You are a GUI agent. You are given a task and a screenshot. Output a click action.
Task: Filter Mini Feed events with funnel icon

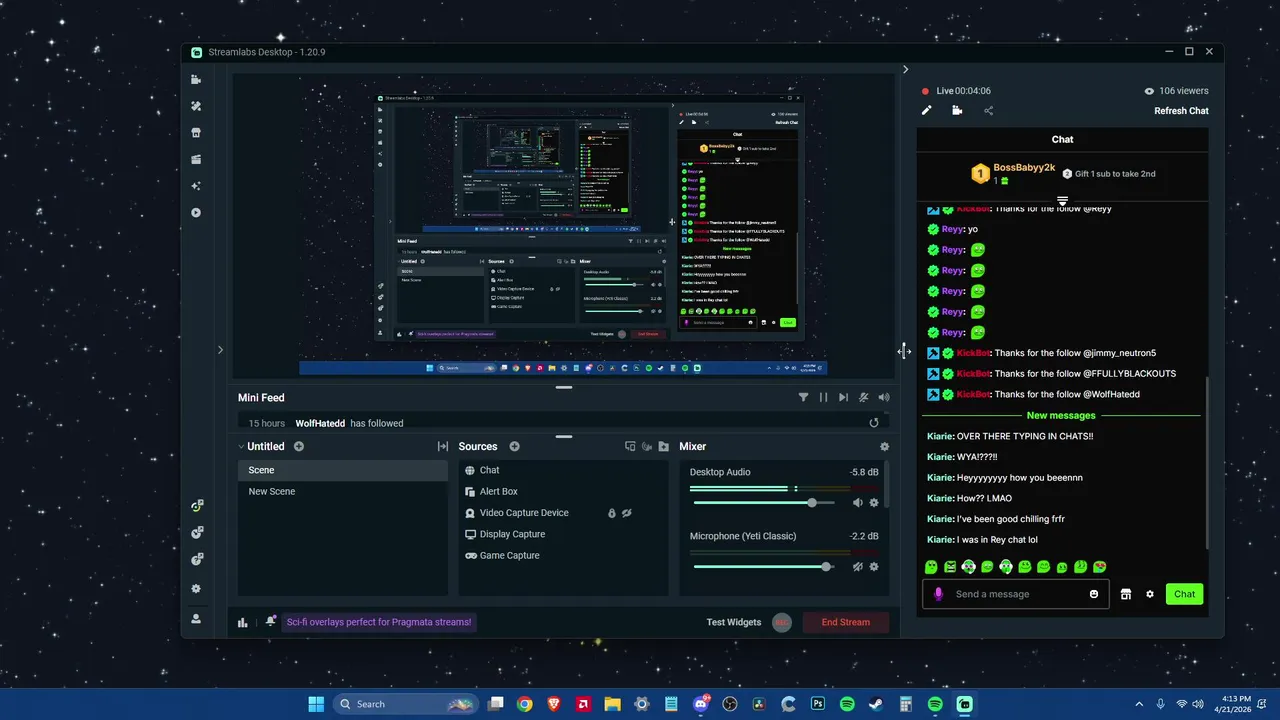pyautogui.click(x=803, y=397)
